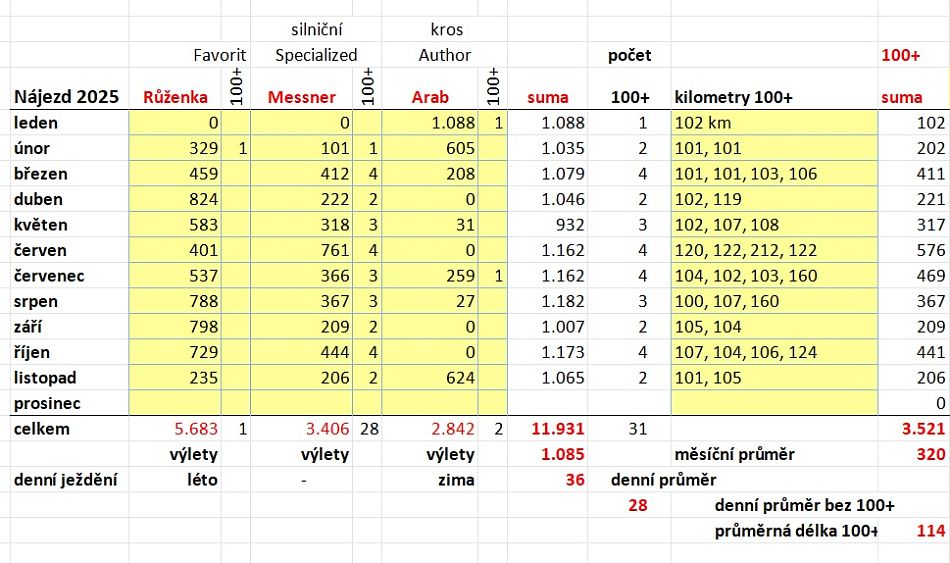Select the kilometry 100+ header cell
The height and width of the screenshot is (563, 950).
point(734,97)
